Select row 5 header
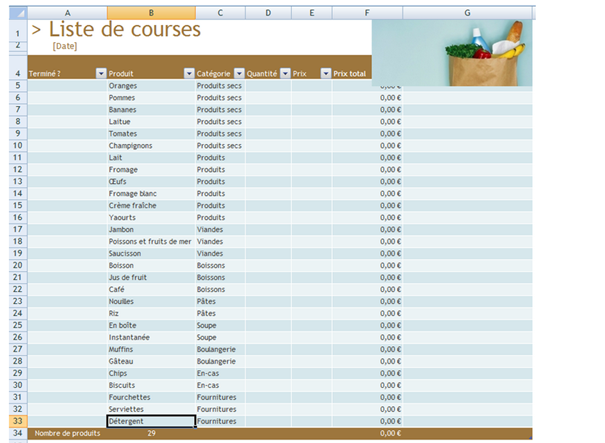Viewport: 605px width, 443px height. [18, 85]
